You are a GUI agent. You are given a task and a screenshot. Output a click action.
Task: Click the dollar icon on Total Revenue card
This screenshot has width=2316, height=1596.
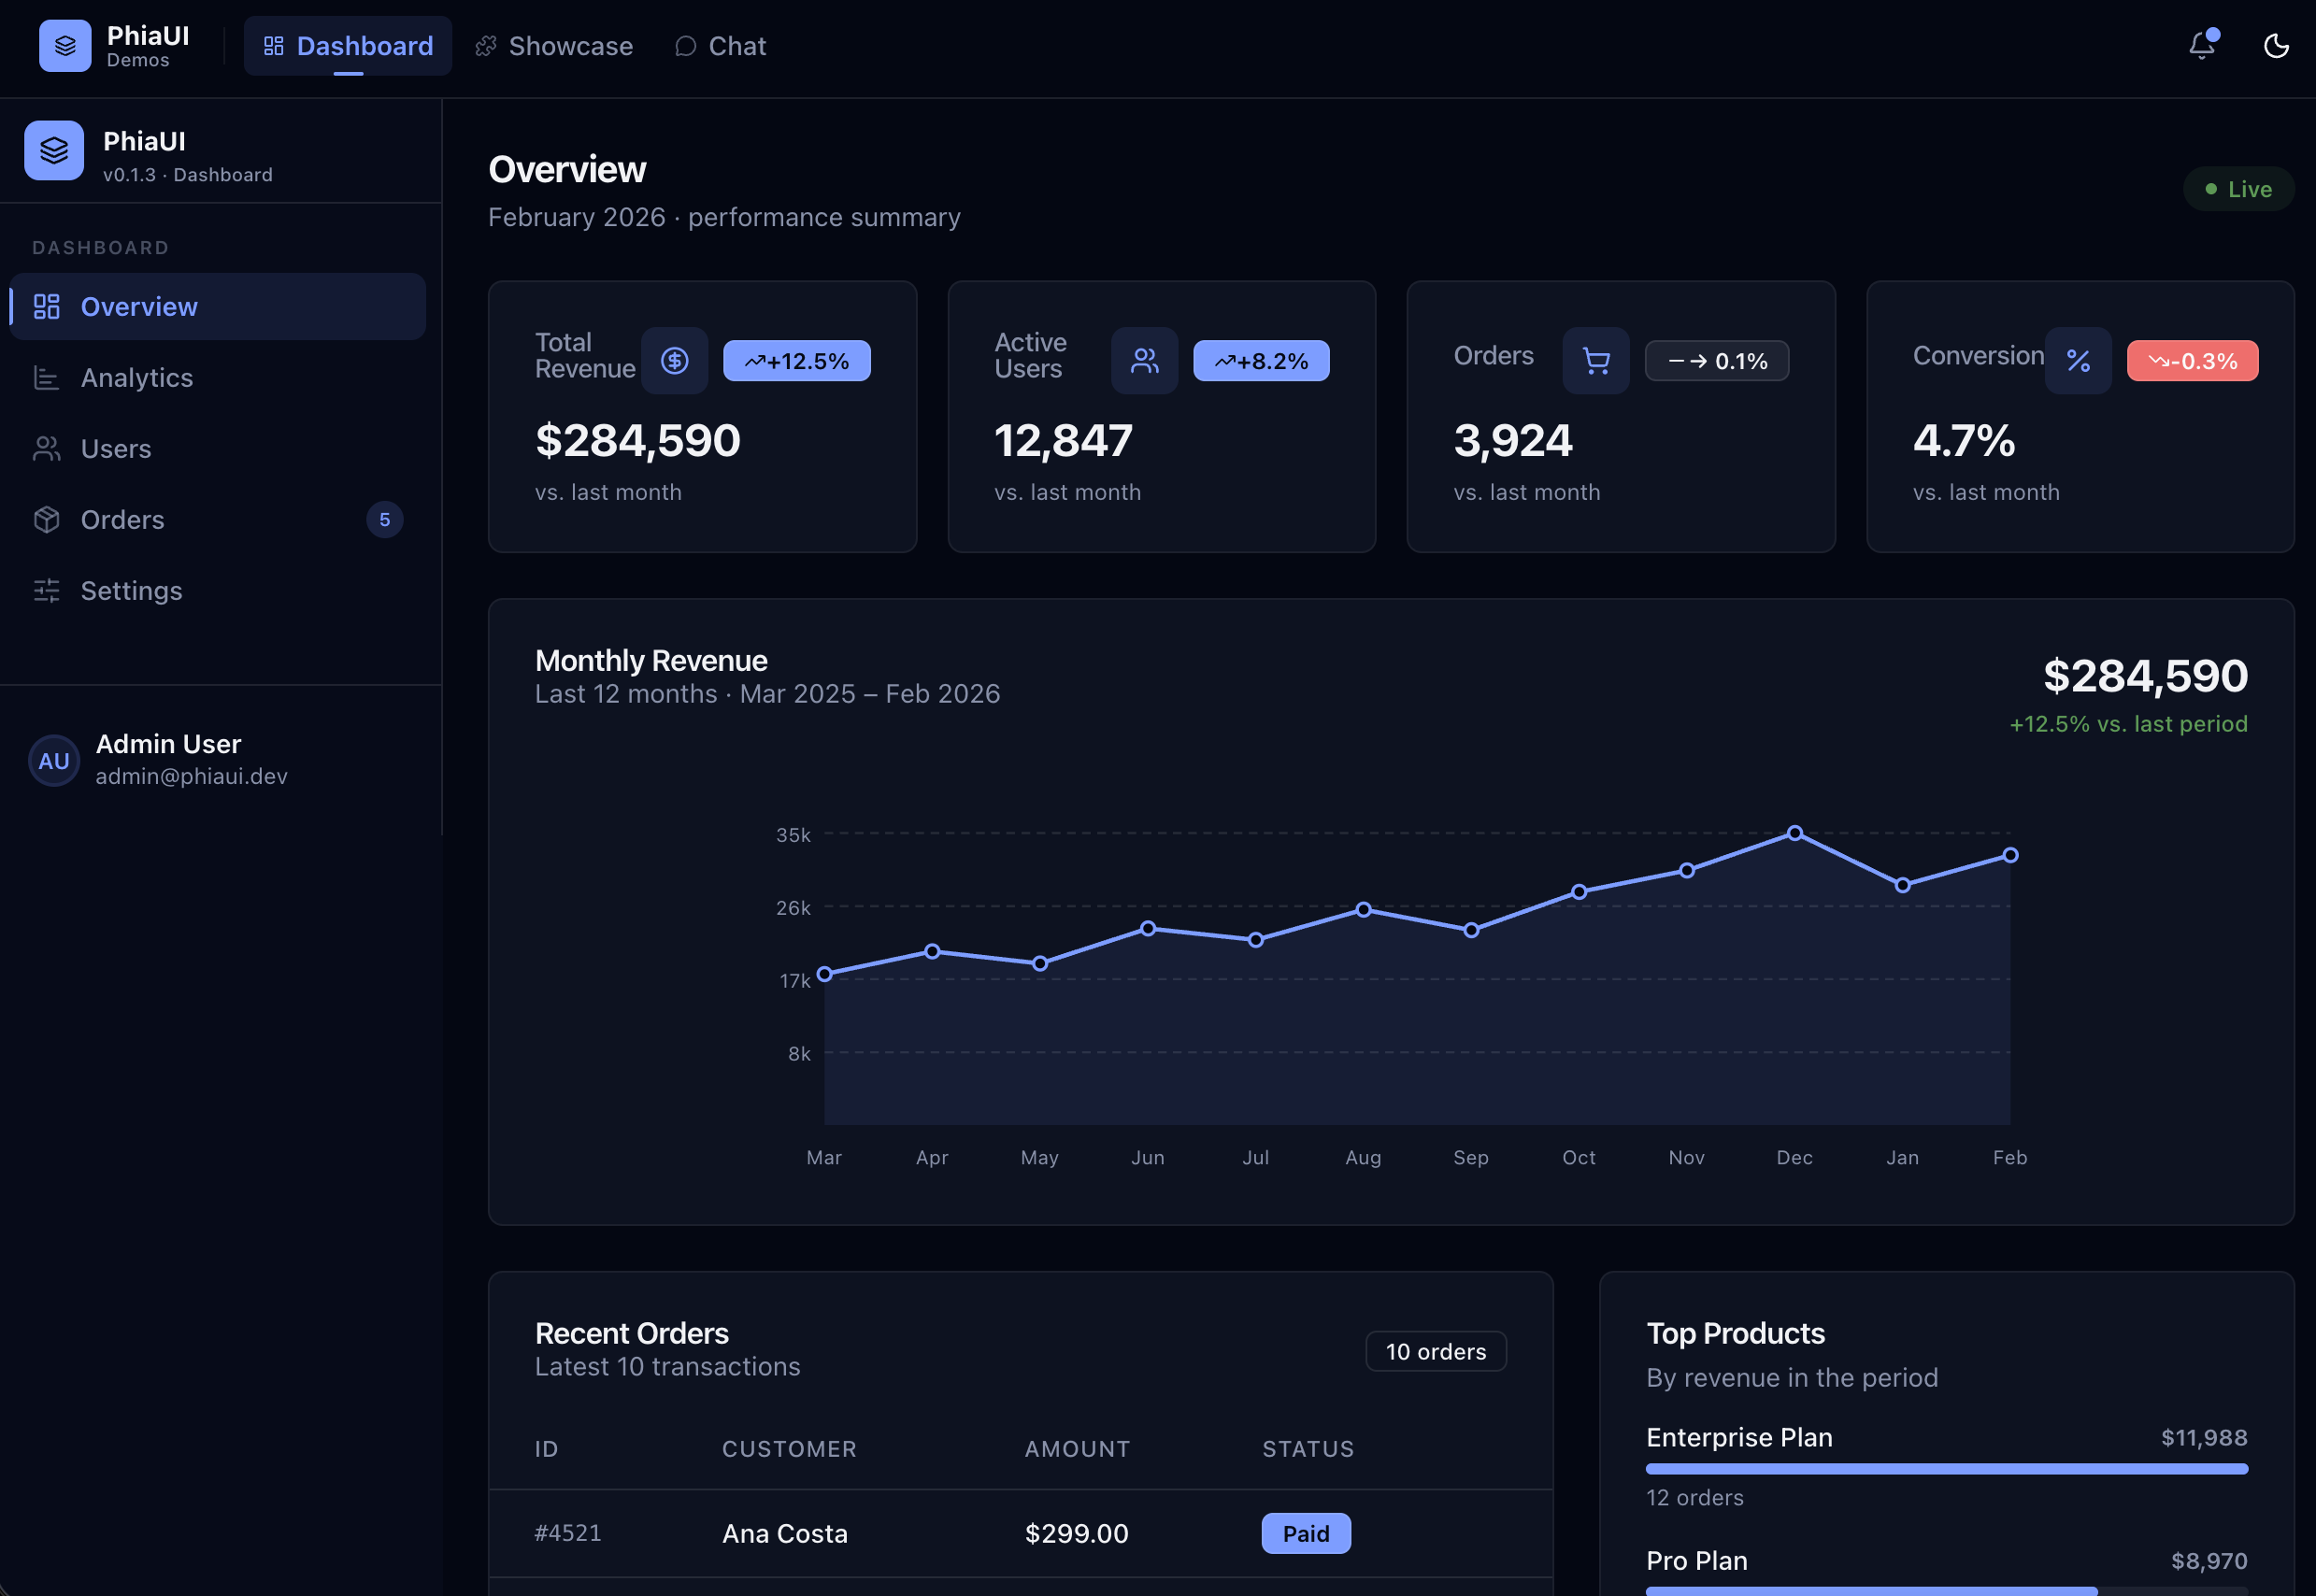[675, 360]
